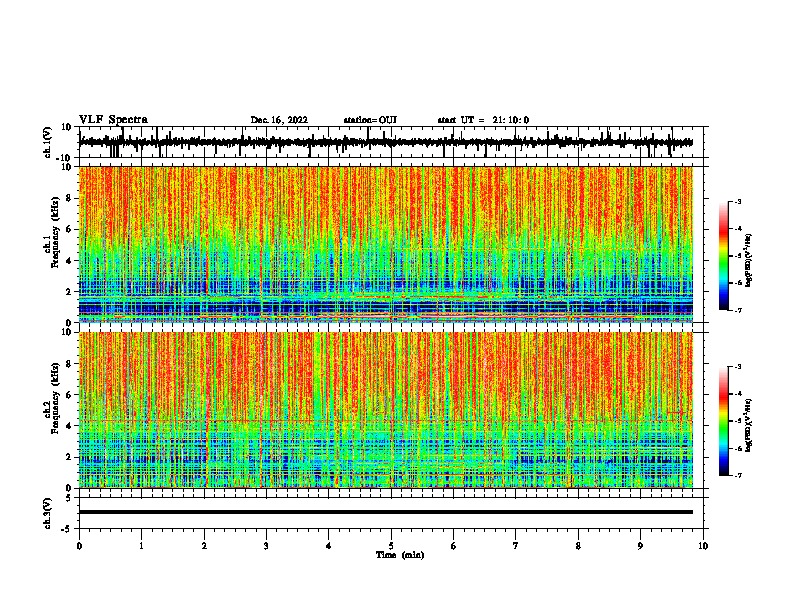The image size is (792, 612).
Task: Click the ch.1 "Frequency (kHz)" axis label
Action: point(56,233)
